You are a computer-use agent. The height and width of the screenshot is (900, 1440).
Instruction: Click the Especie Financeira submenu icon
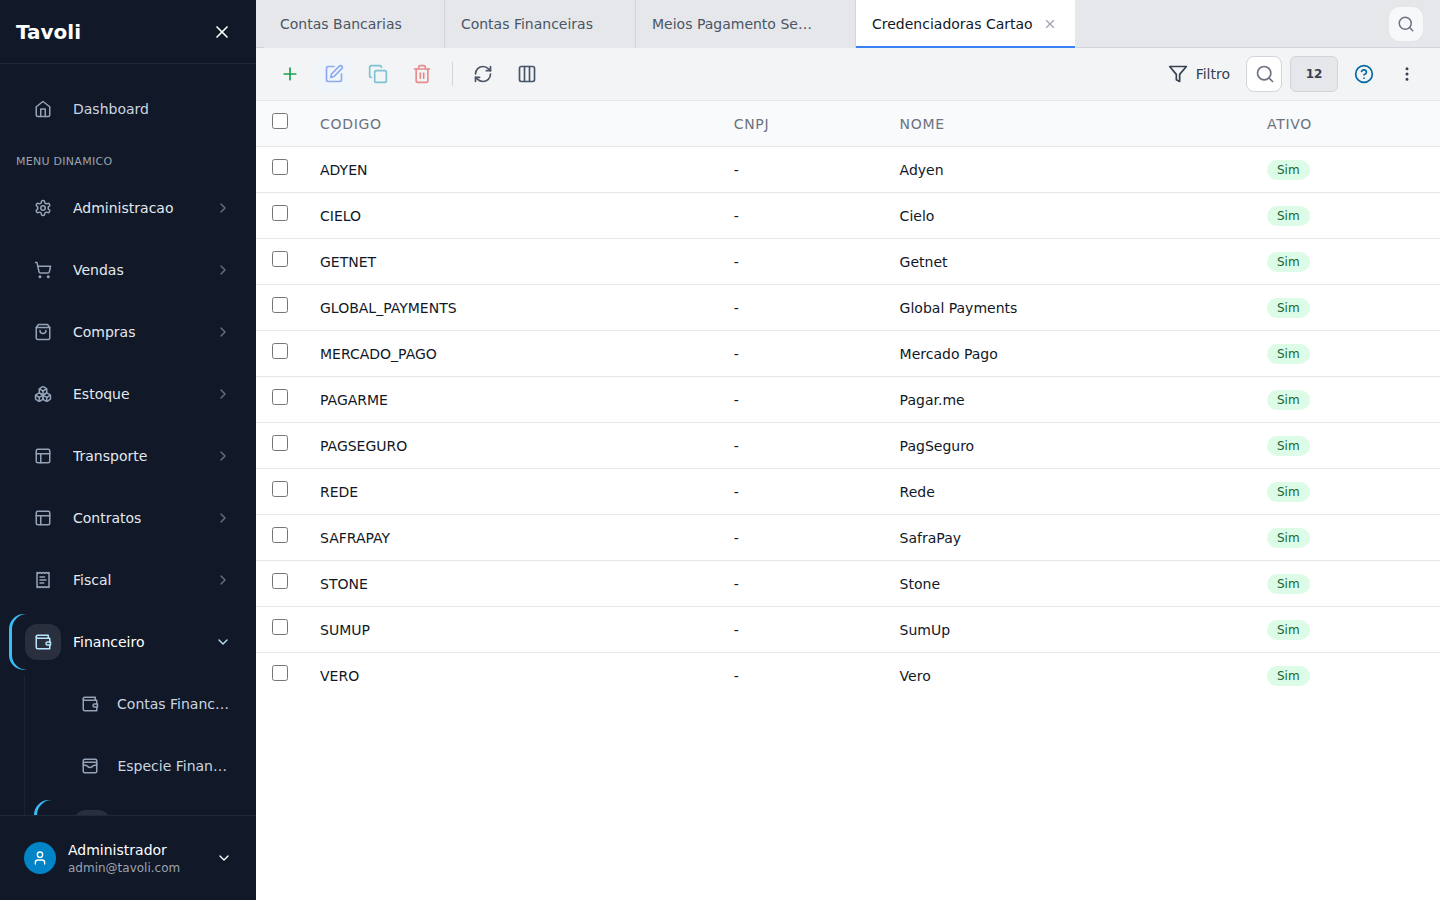pyautogui.click(x=90, y=766)
